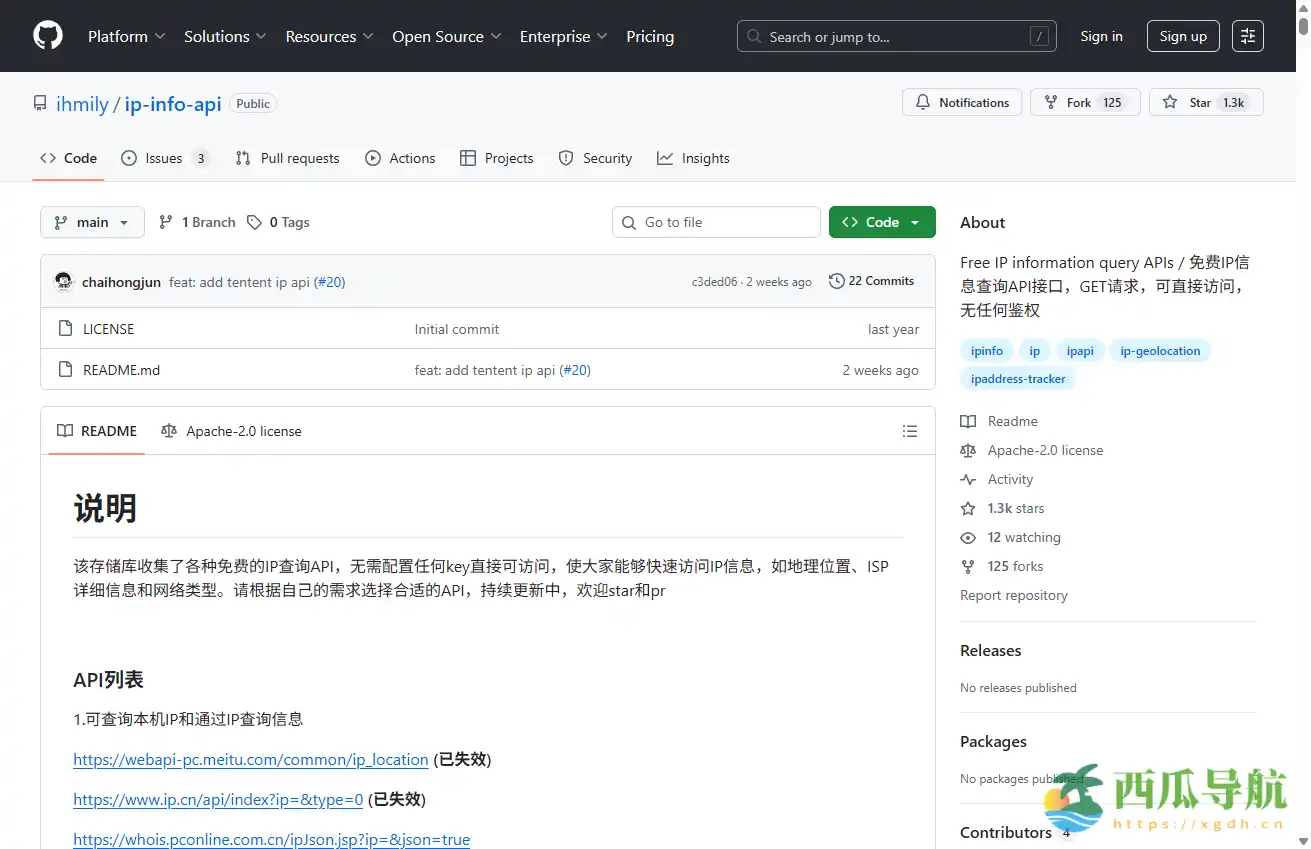Click the watching eye icon in sidebar
The image size is (1311, 849).
967,537
